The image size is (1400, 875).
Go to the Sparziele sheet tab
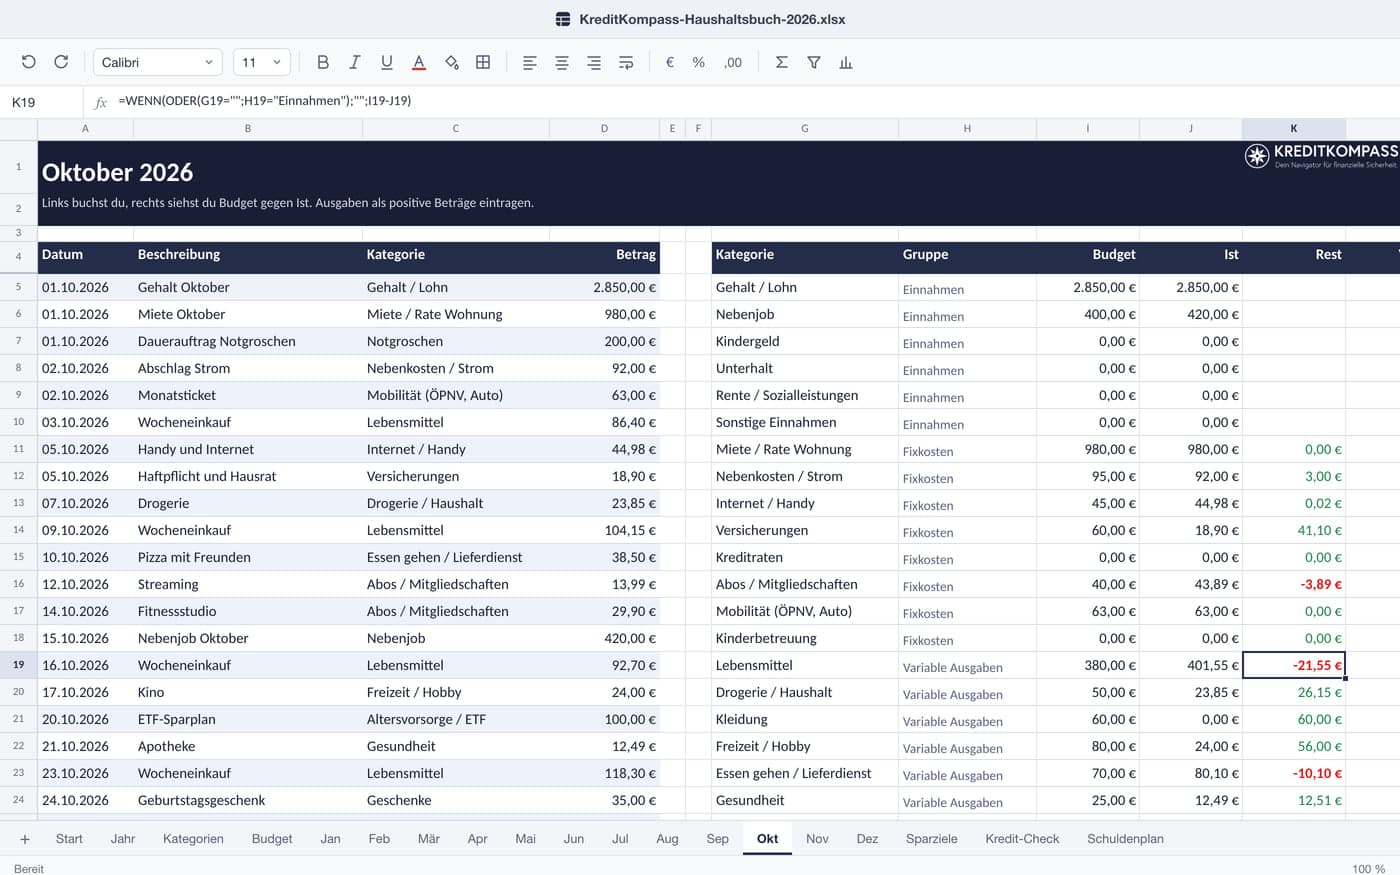coord(932,839)
